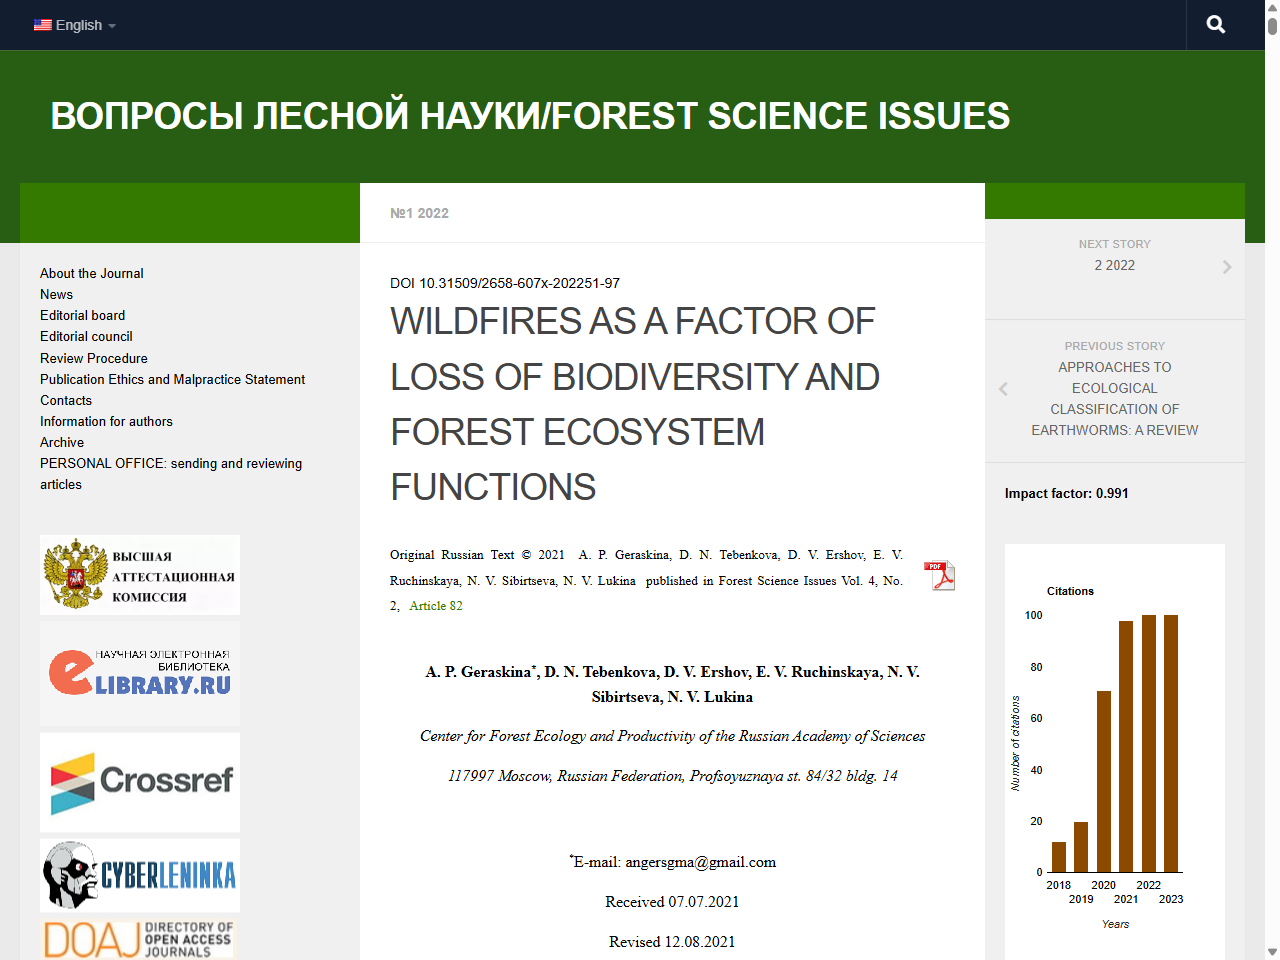Click the Crossref logo
1280x960 pixels.
pyautogui.click(x=139, y=781)
